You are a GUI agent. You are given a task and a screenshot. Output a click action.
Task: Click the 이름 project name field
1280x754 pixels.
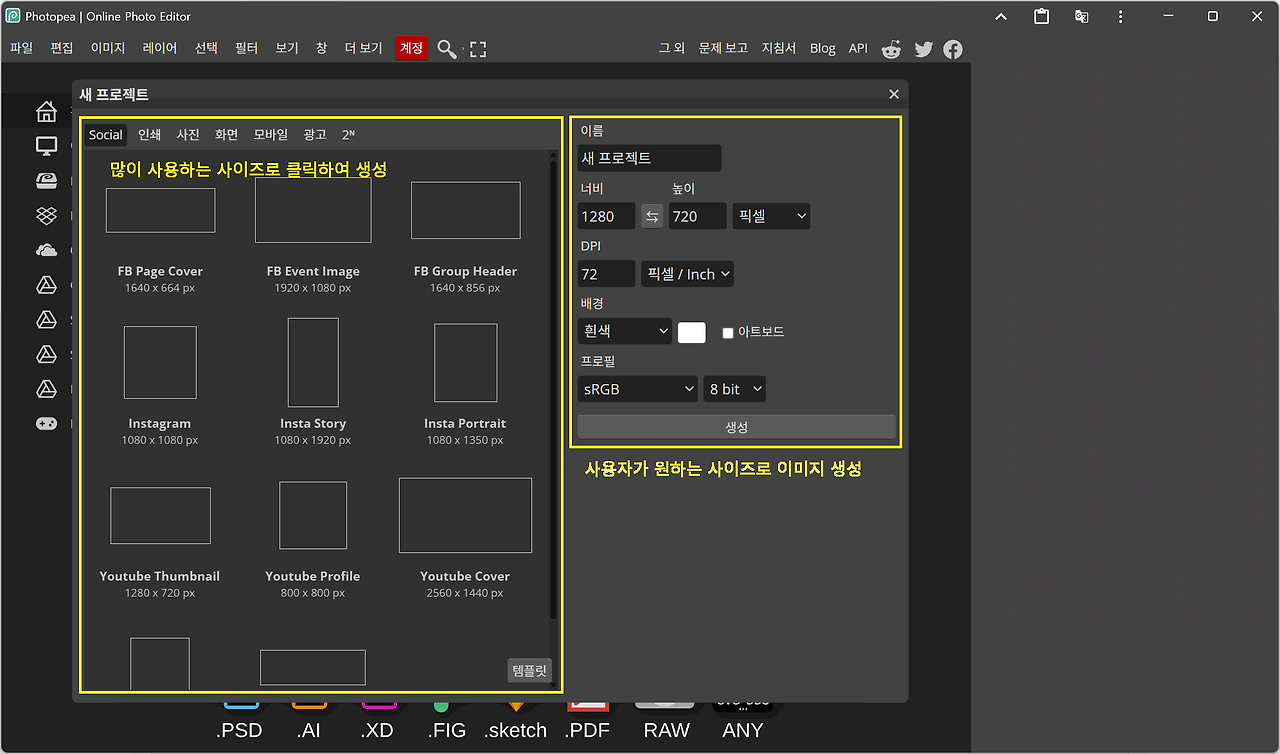click(x=649, y=158)
